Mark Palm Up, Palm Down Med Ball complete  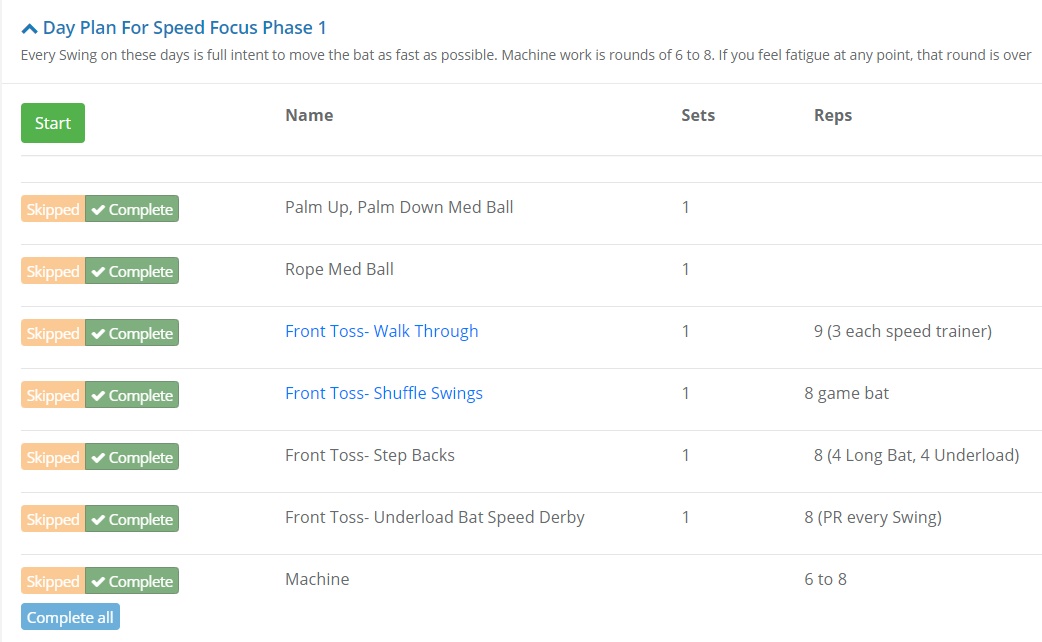(x=132, y=209)
